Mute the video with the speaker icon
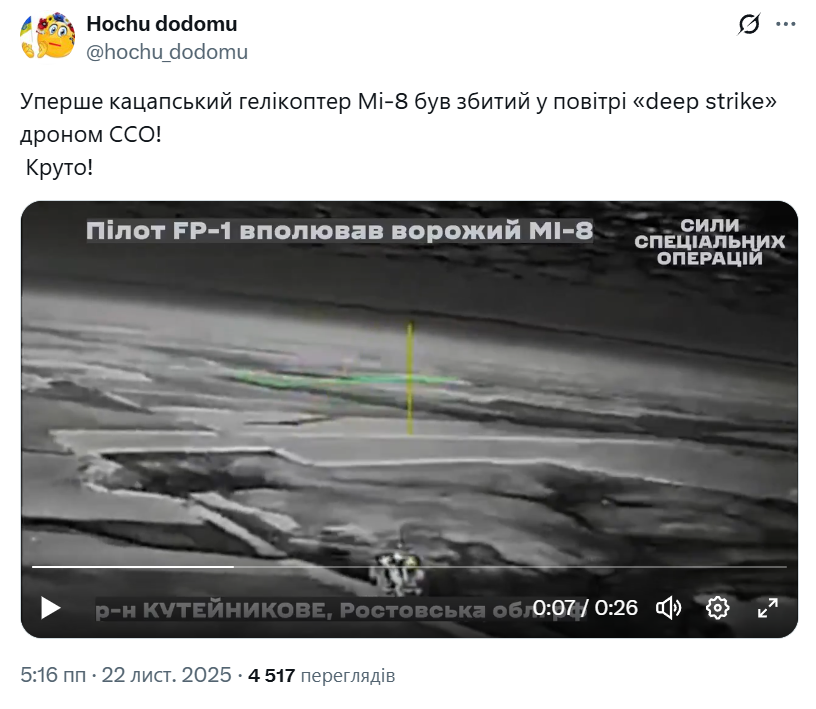 point(668,607)
